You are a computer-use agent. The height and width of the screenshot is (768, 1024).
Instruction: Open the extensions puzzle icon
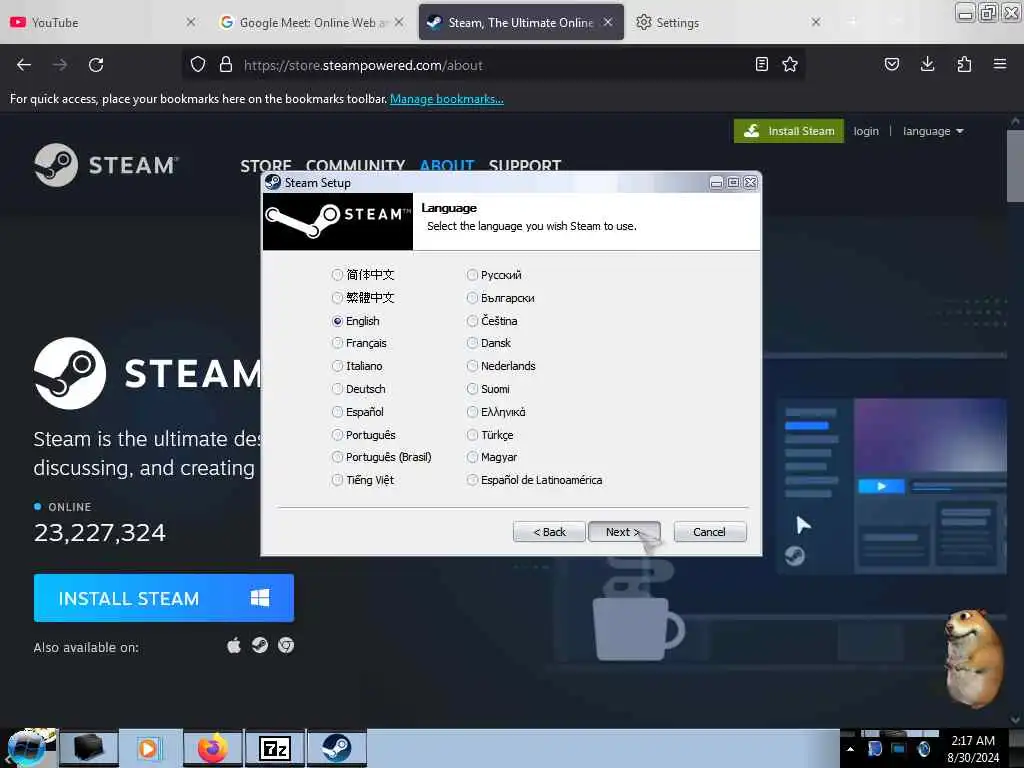(x=964, y=64)
